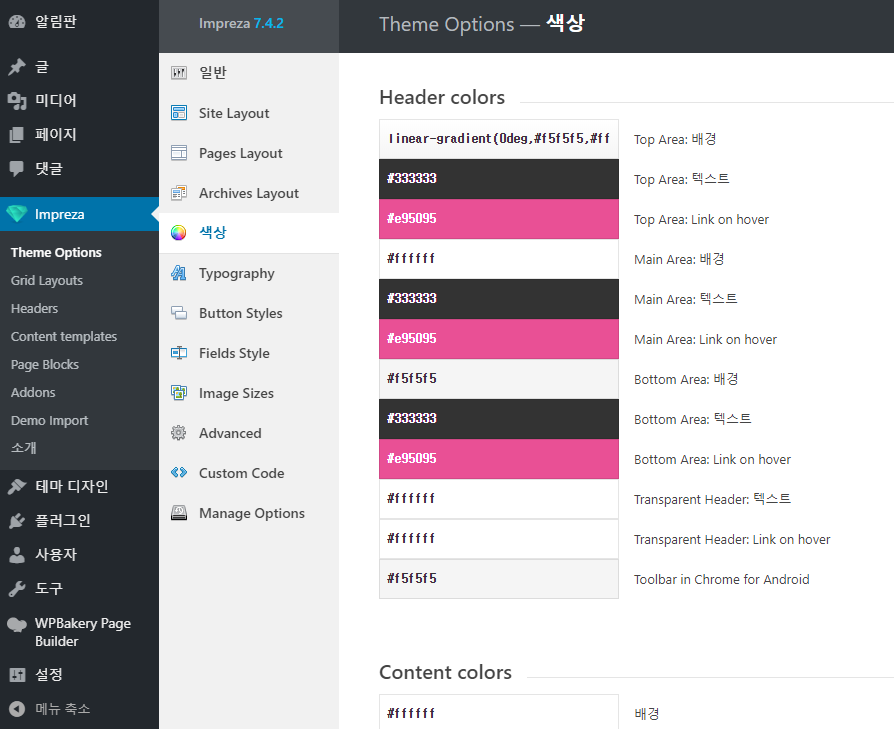
Task: Click the Button Styles icon
Action: coord(179,313)
